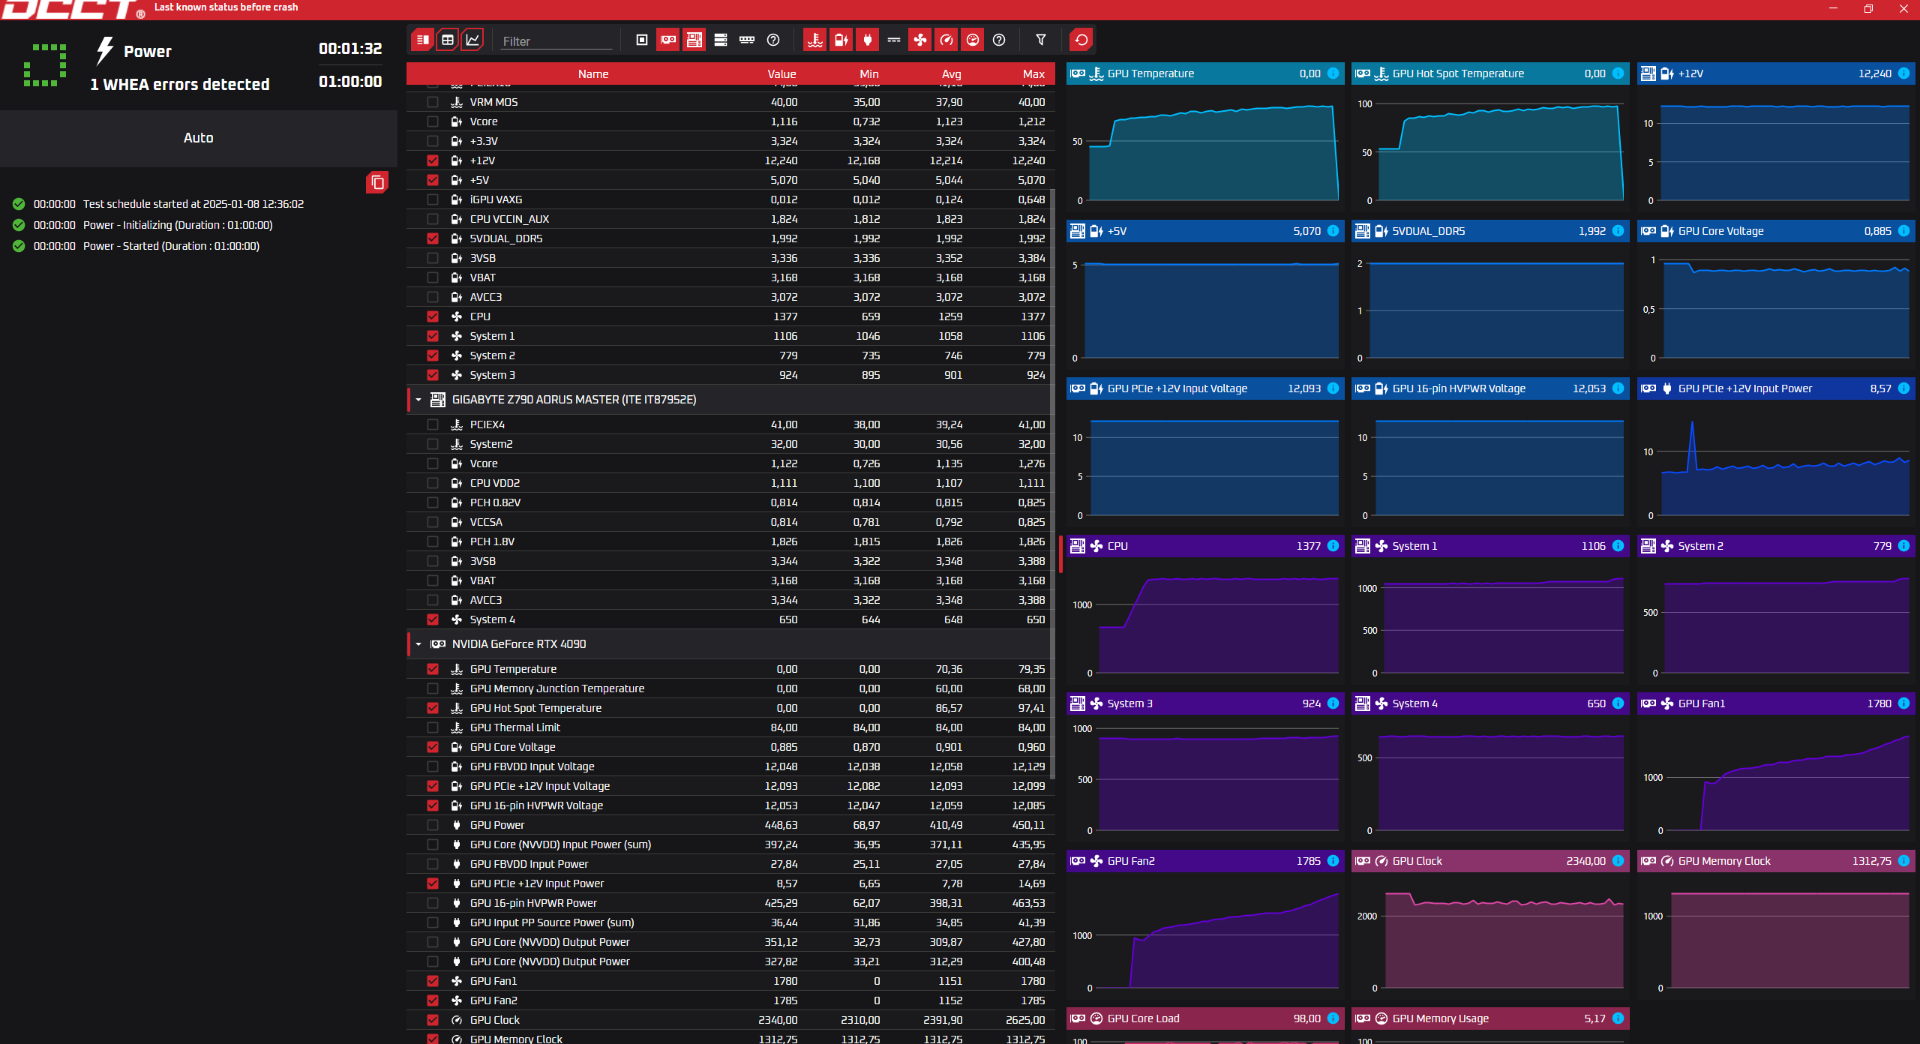This screenshot has width=1920, height=1044.
Task: Toggle the memory module sensors filter icon
Action: 747,40
